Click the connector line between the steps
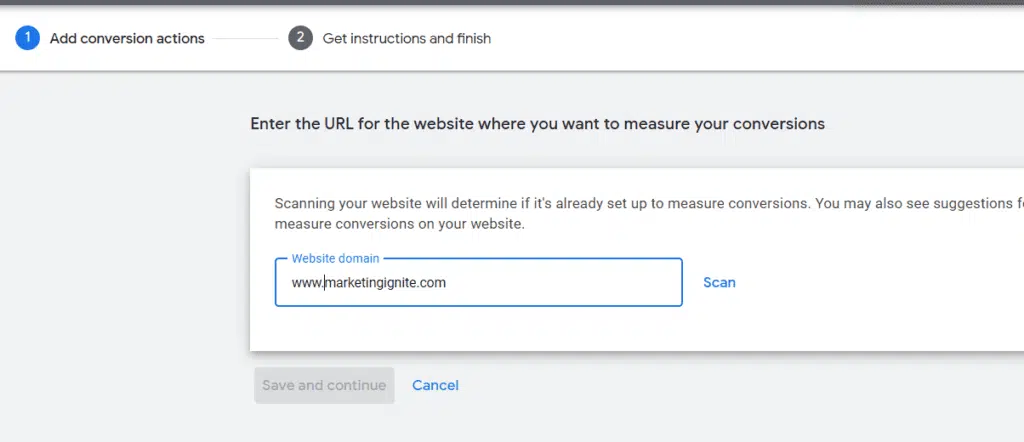 (246, 39)
